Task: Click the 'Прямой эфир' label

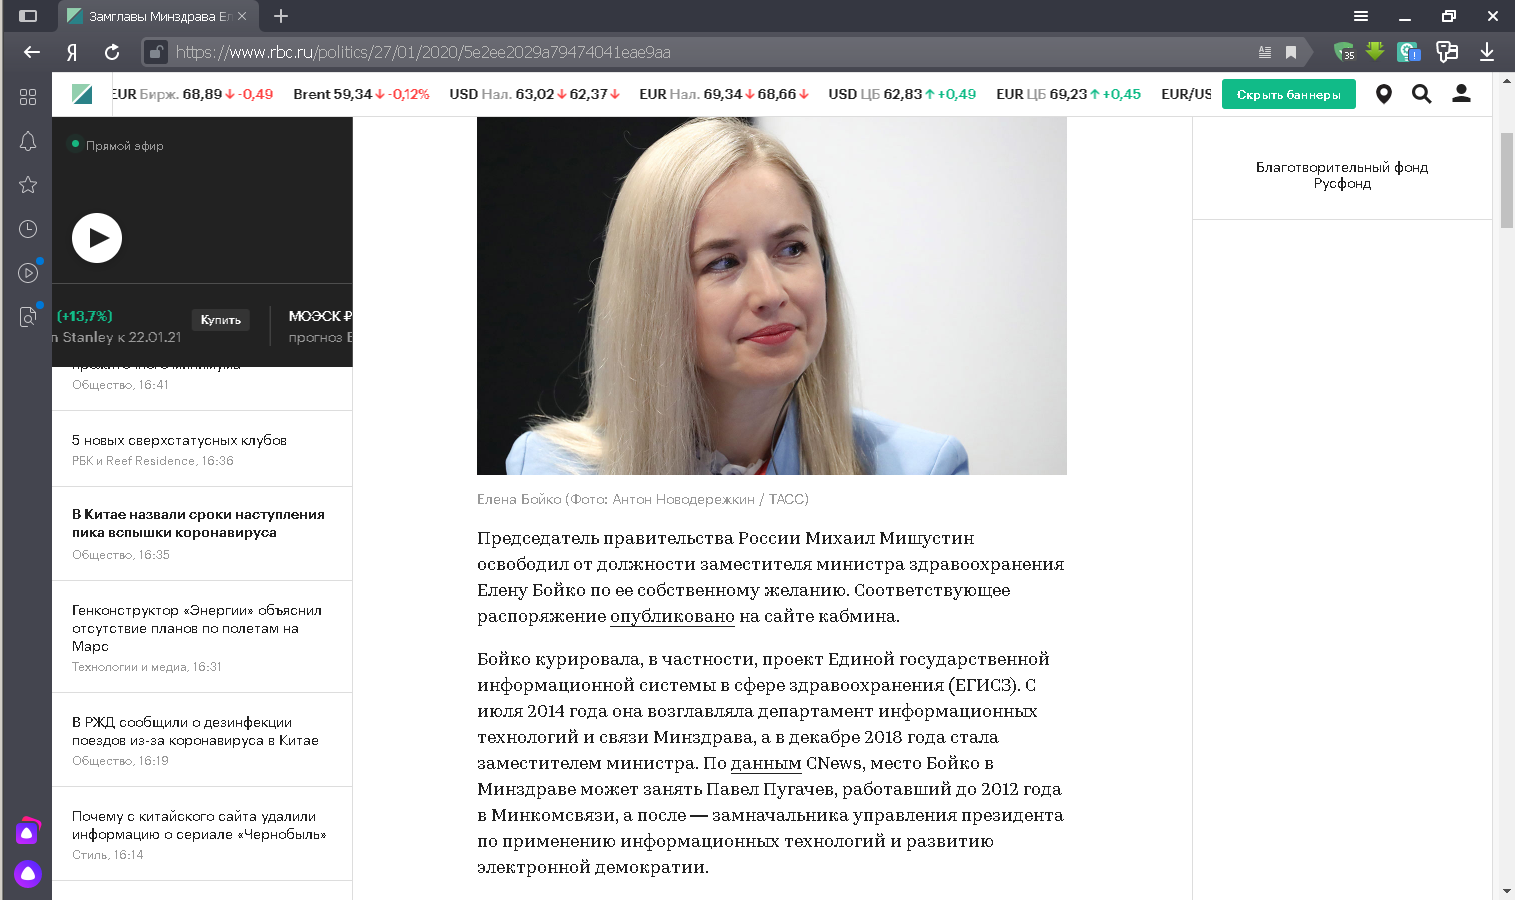Action: 124,146
